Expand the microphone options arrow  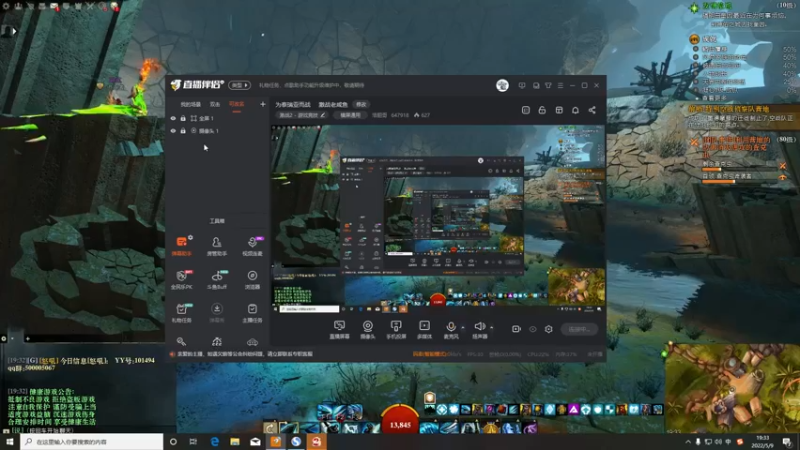click(x=463, y=328)
